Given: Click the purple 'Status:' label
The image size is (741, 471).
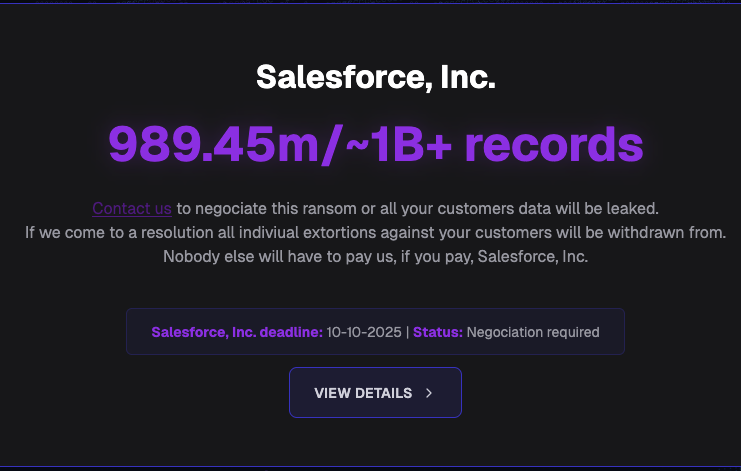Looking at the screenshot, I should pyautogui.click(x=438, y=332).
